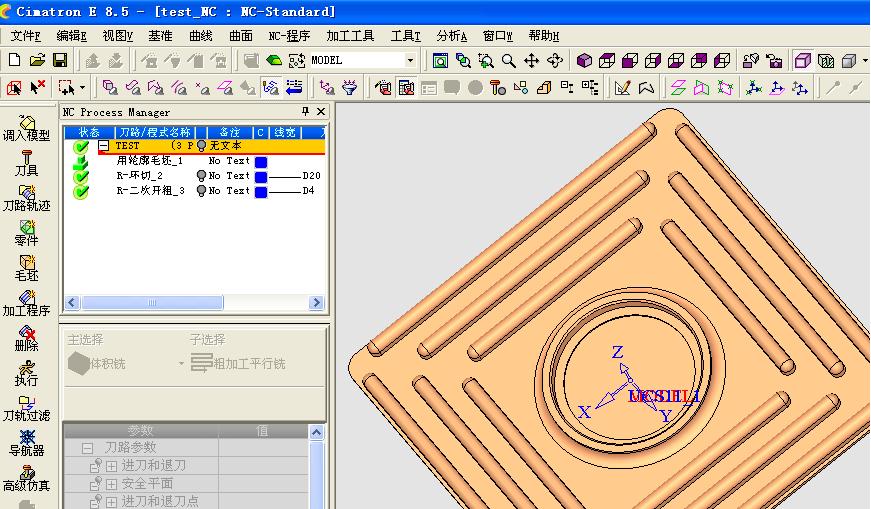Viewport: 871px width, 509px height.
Task: Zoom to fit all with toolbar icon
Action: 440,60
